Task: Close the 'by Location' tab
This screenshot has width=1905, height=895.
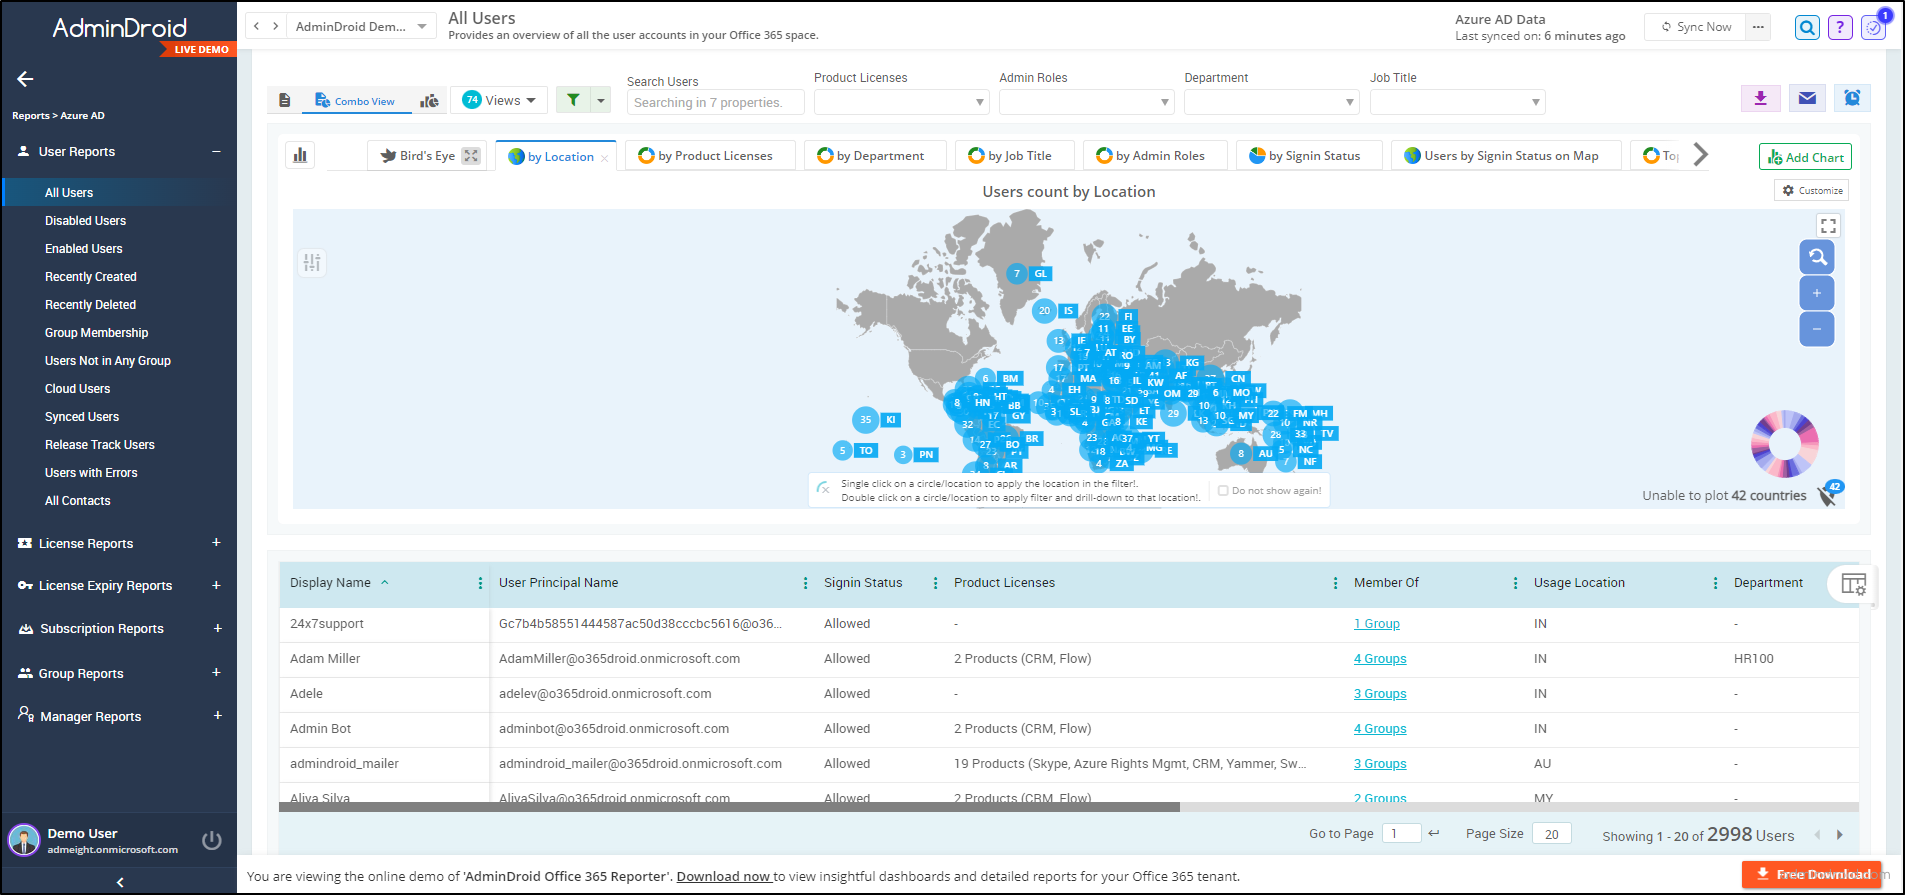Action: 604,158
